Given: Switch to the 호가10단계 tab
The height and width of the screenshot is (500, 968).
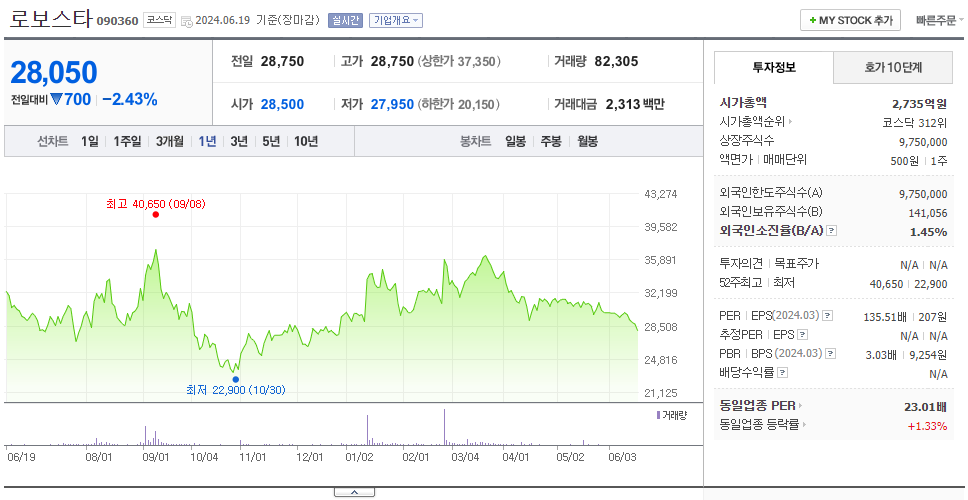Looking at the screenshot, I should [x=893, y=67].
